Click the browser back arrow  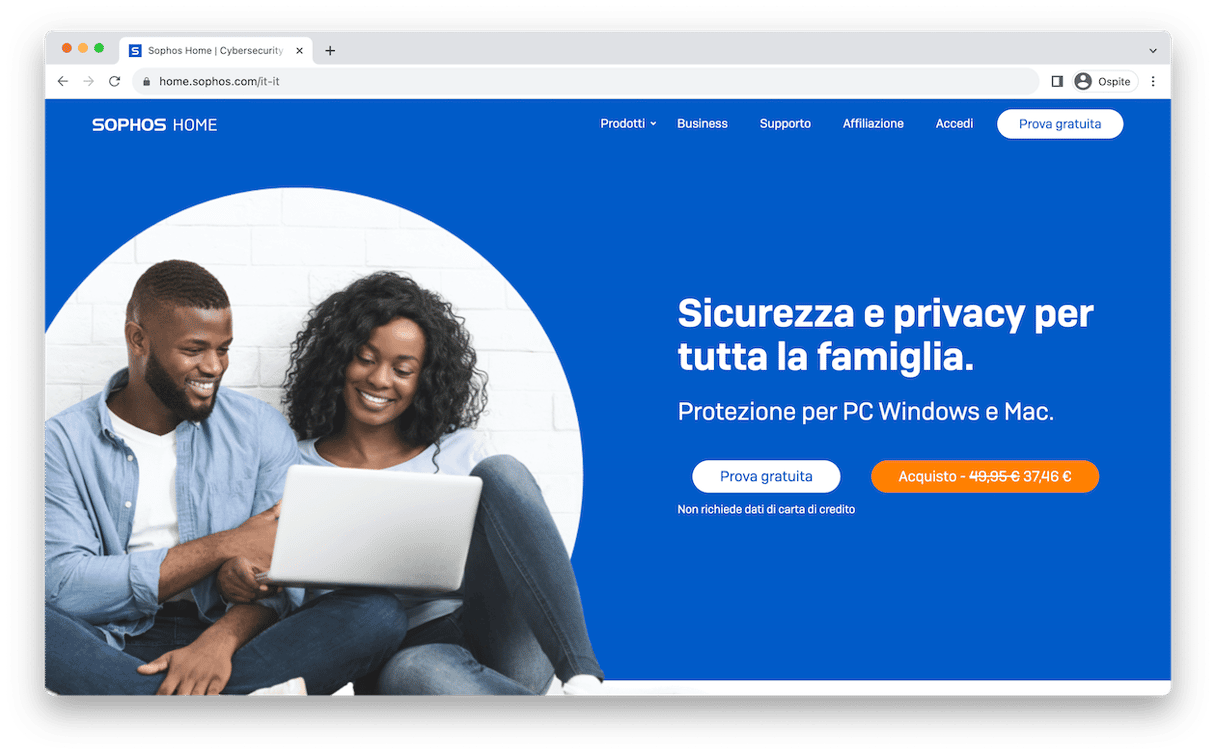click(63, 81)
